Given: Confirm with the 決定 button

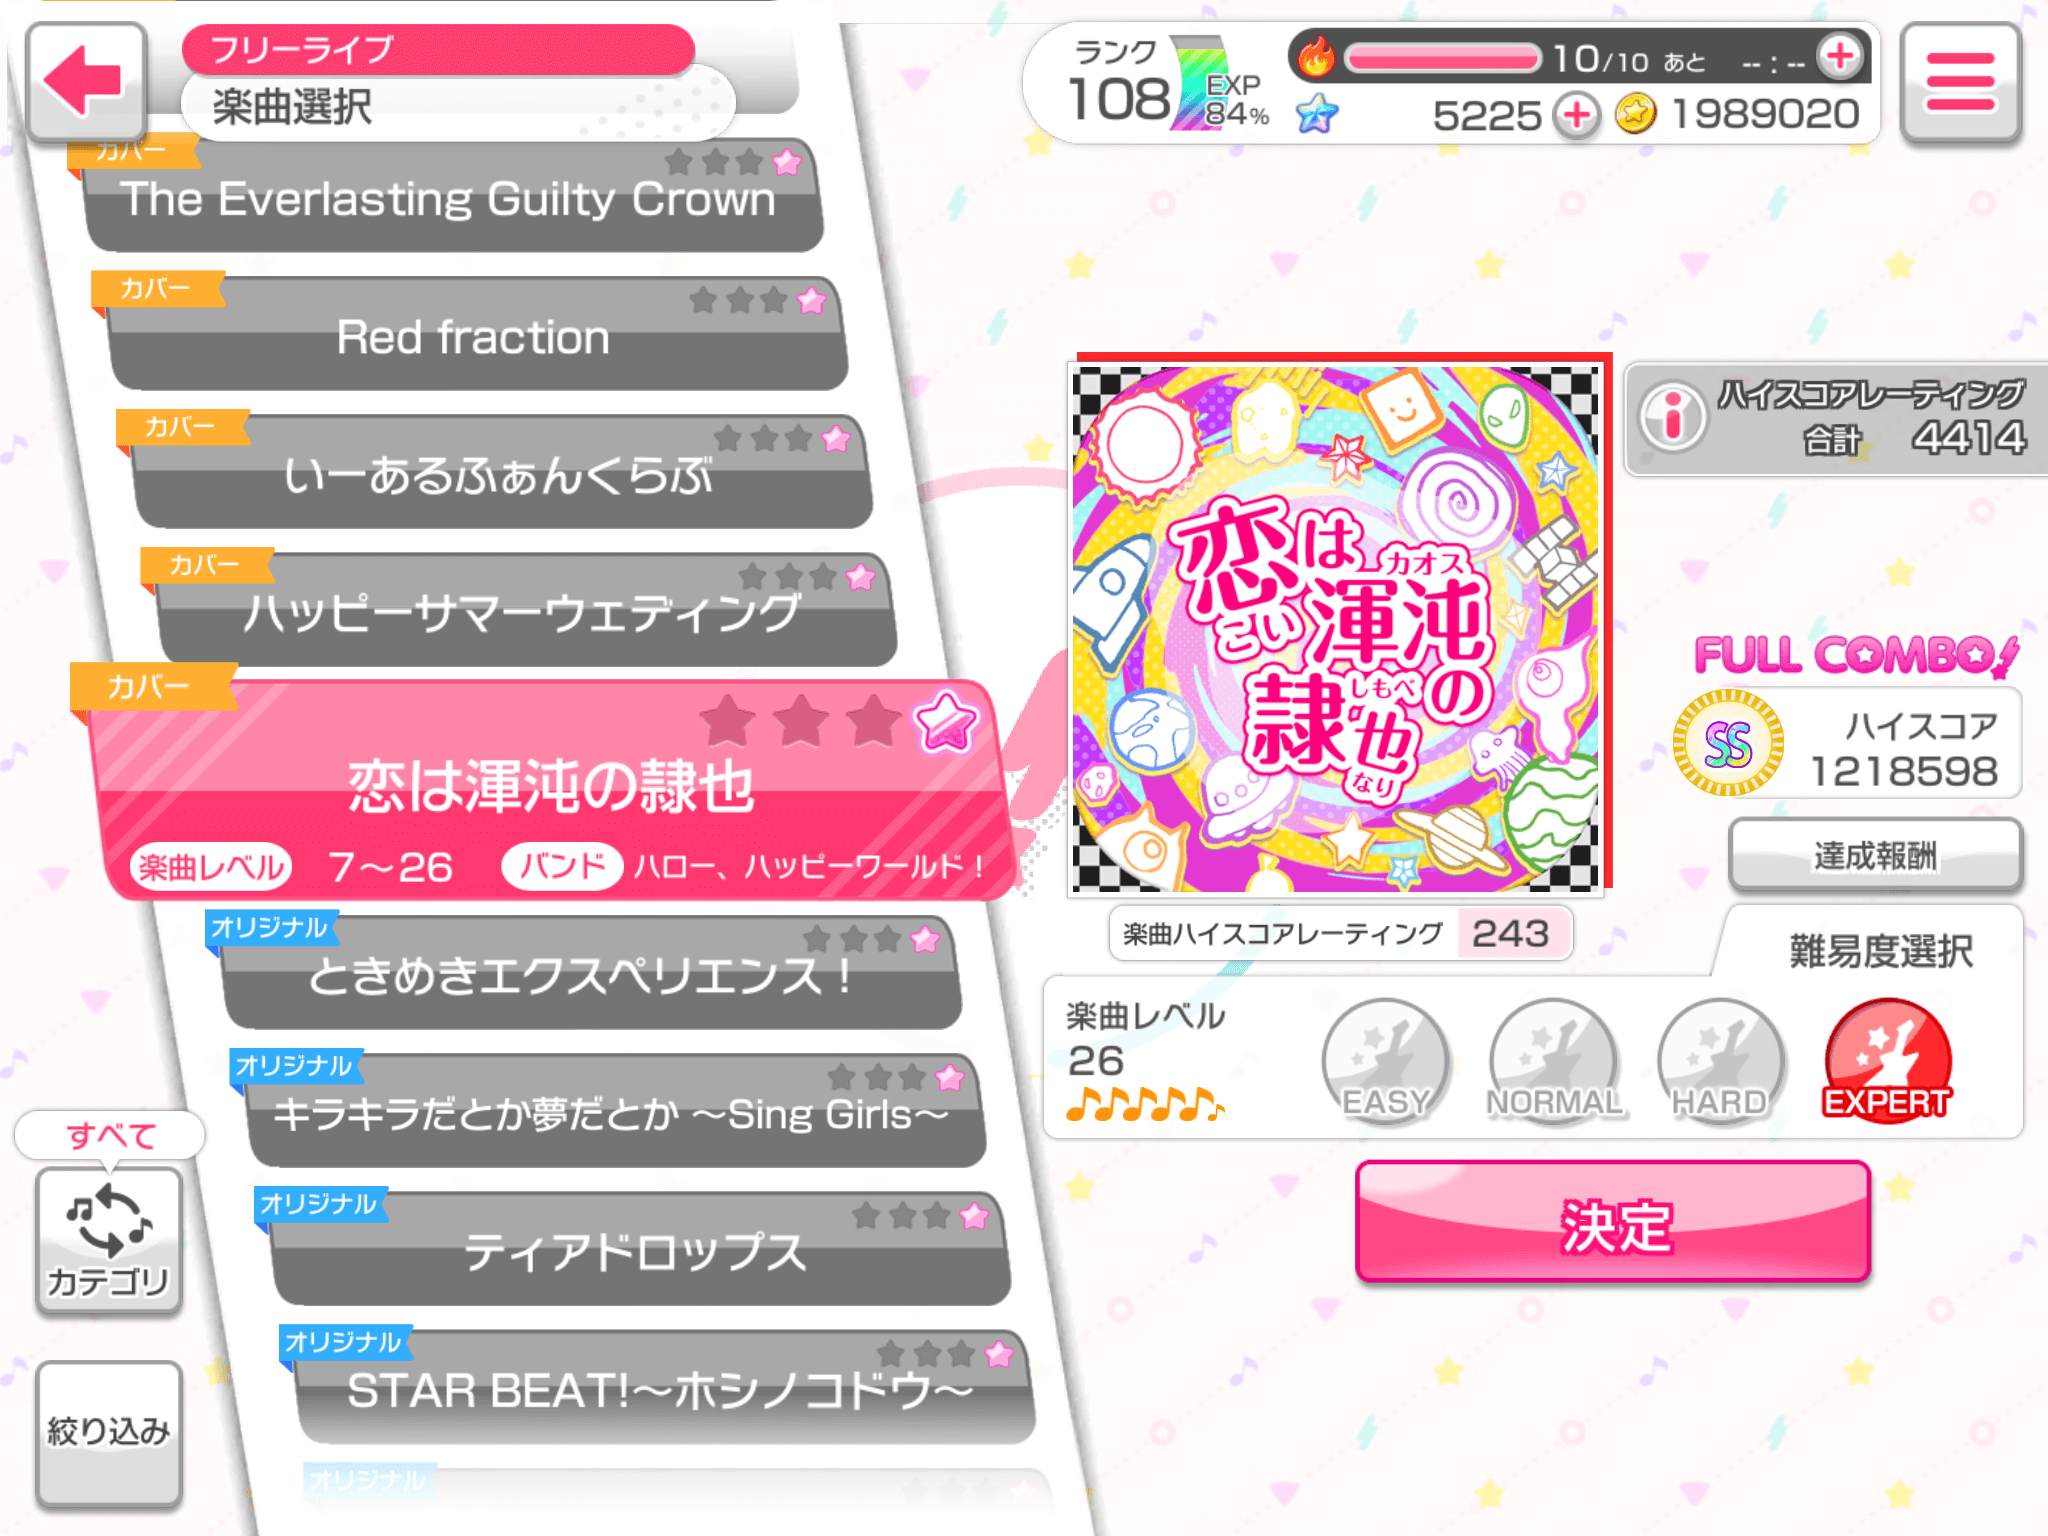Looking at the screenshot, I should (1613, 1222).
